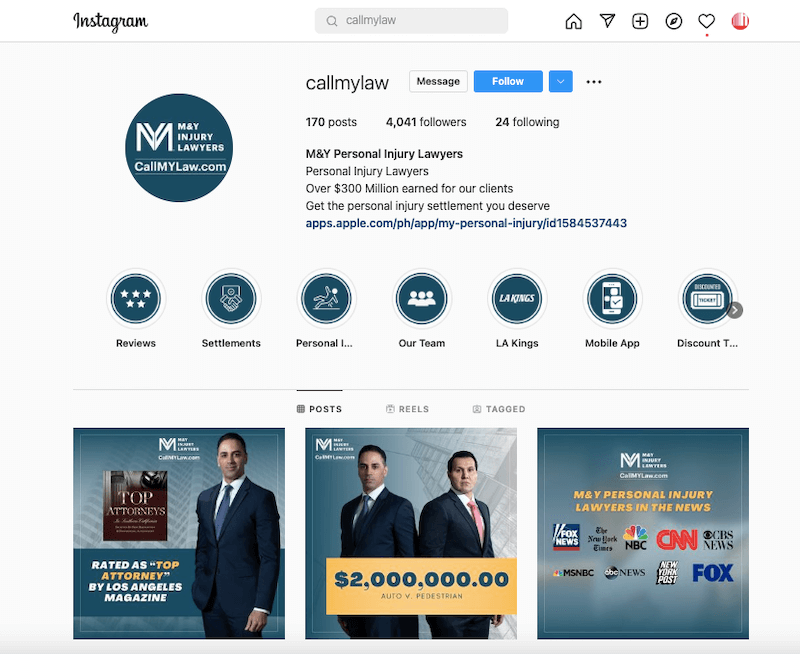
Task: View the Settlements story highlight
Action: pyautogui.click(x=231, y=299)
